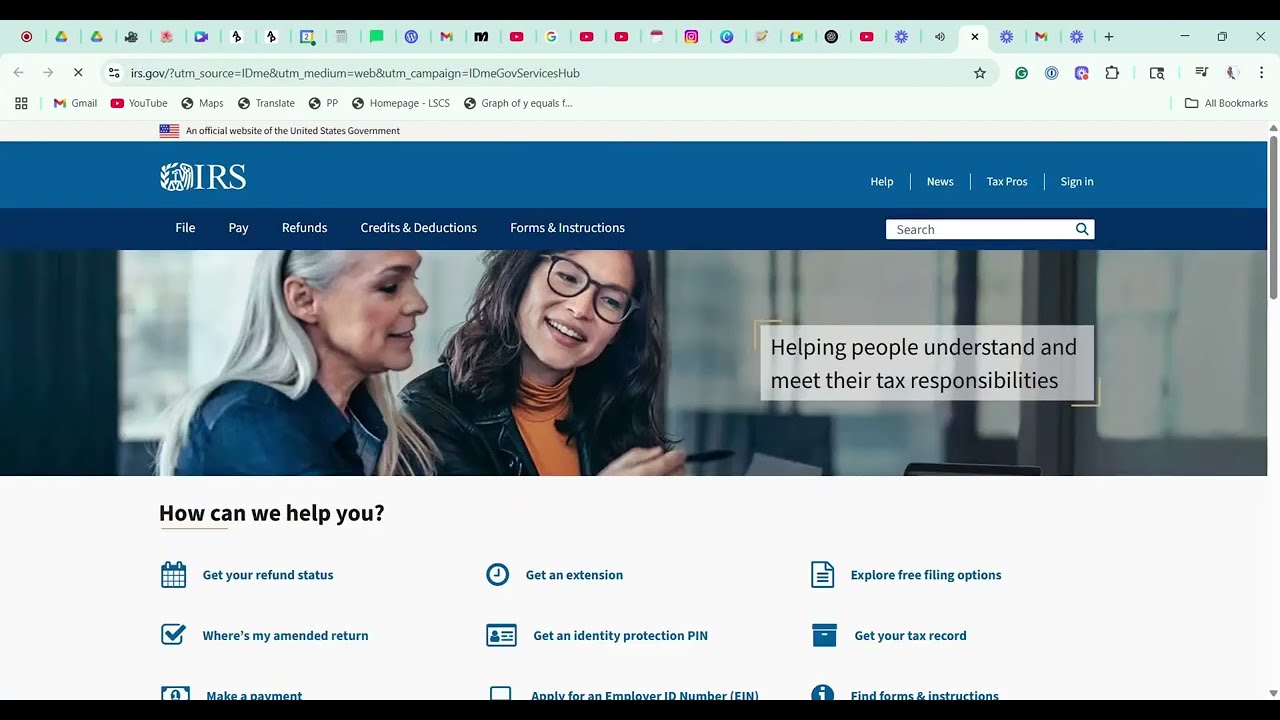The image size is (1280, 720).
Task: Click the tax record box icon
Action: click(824, 635)
